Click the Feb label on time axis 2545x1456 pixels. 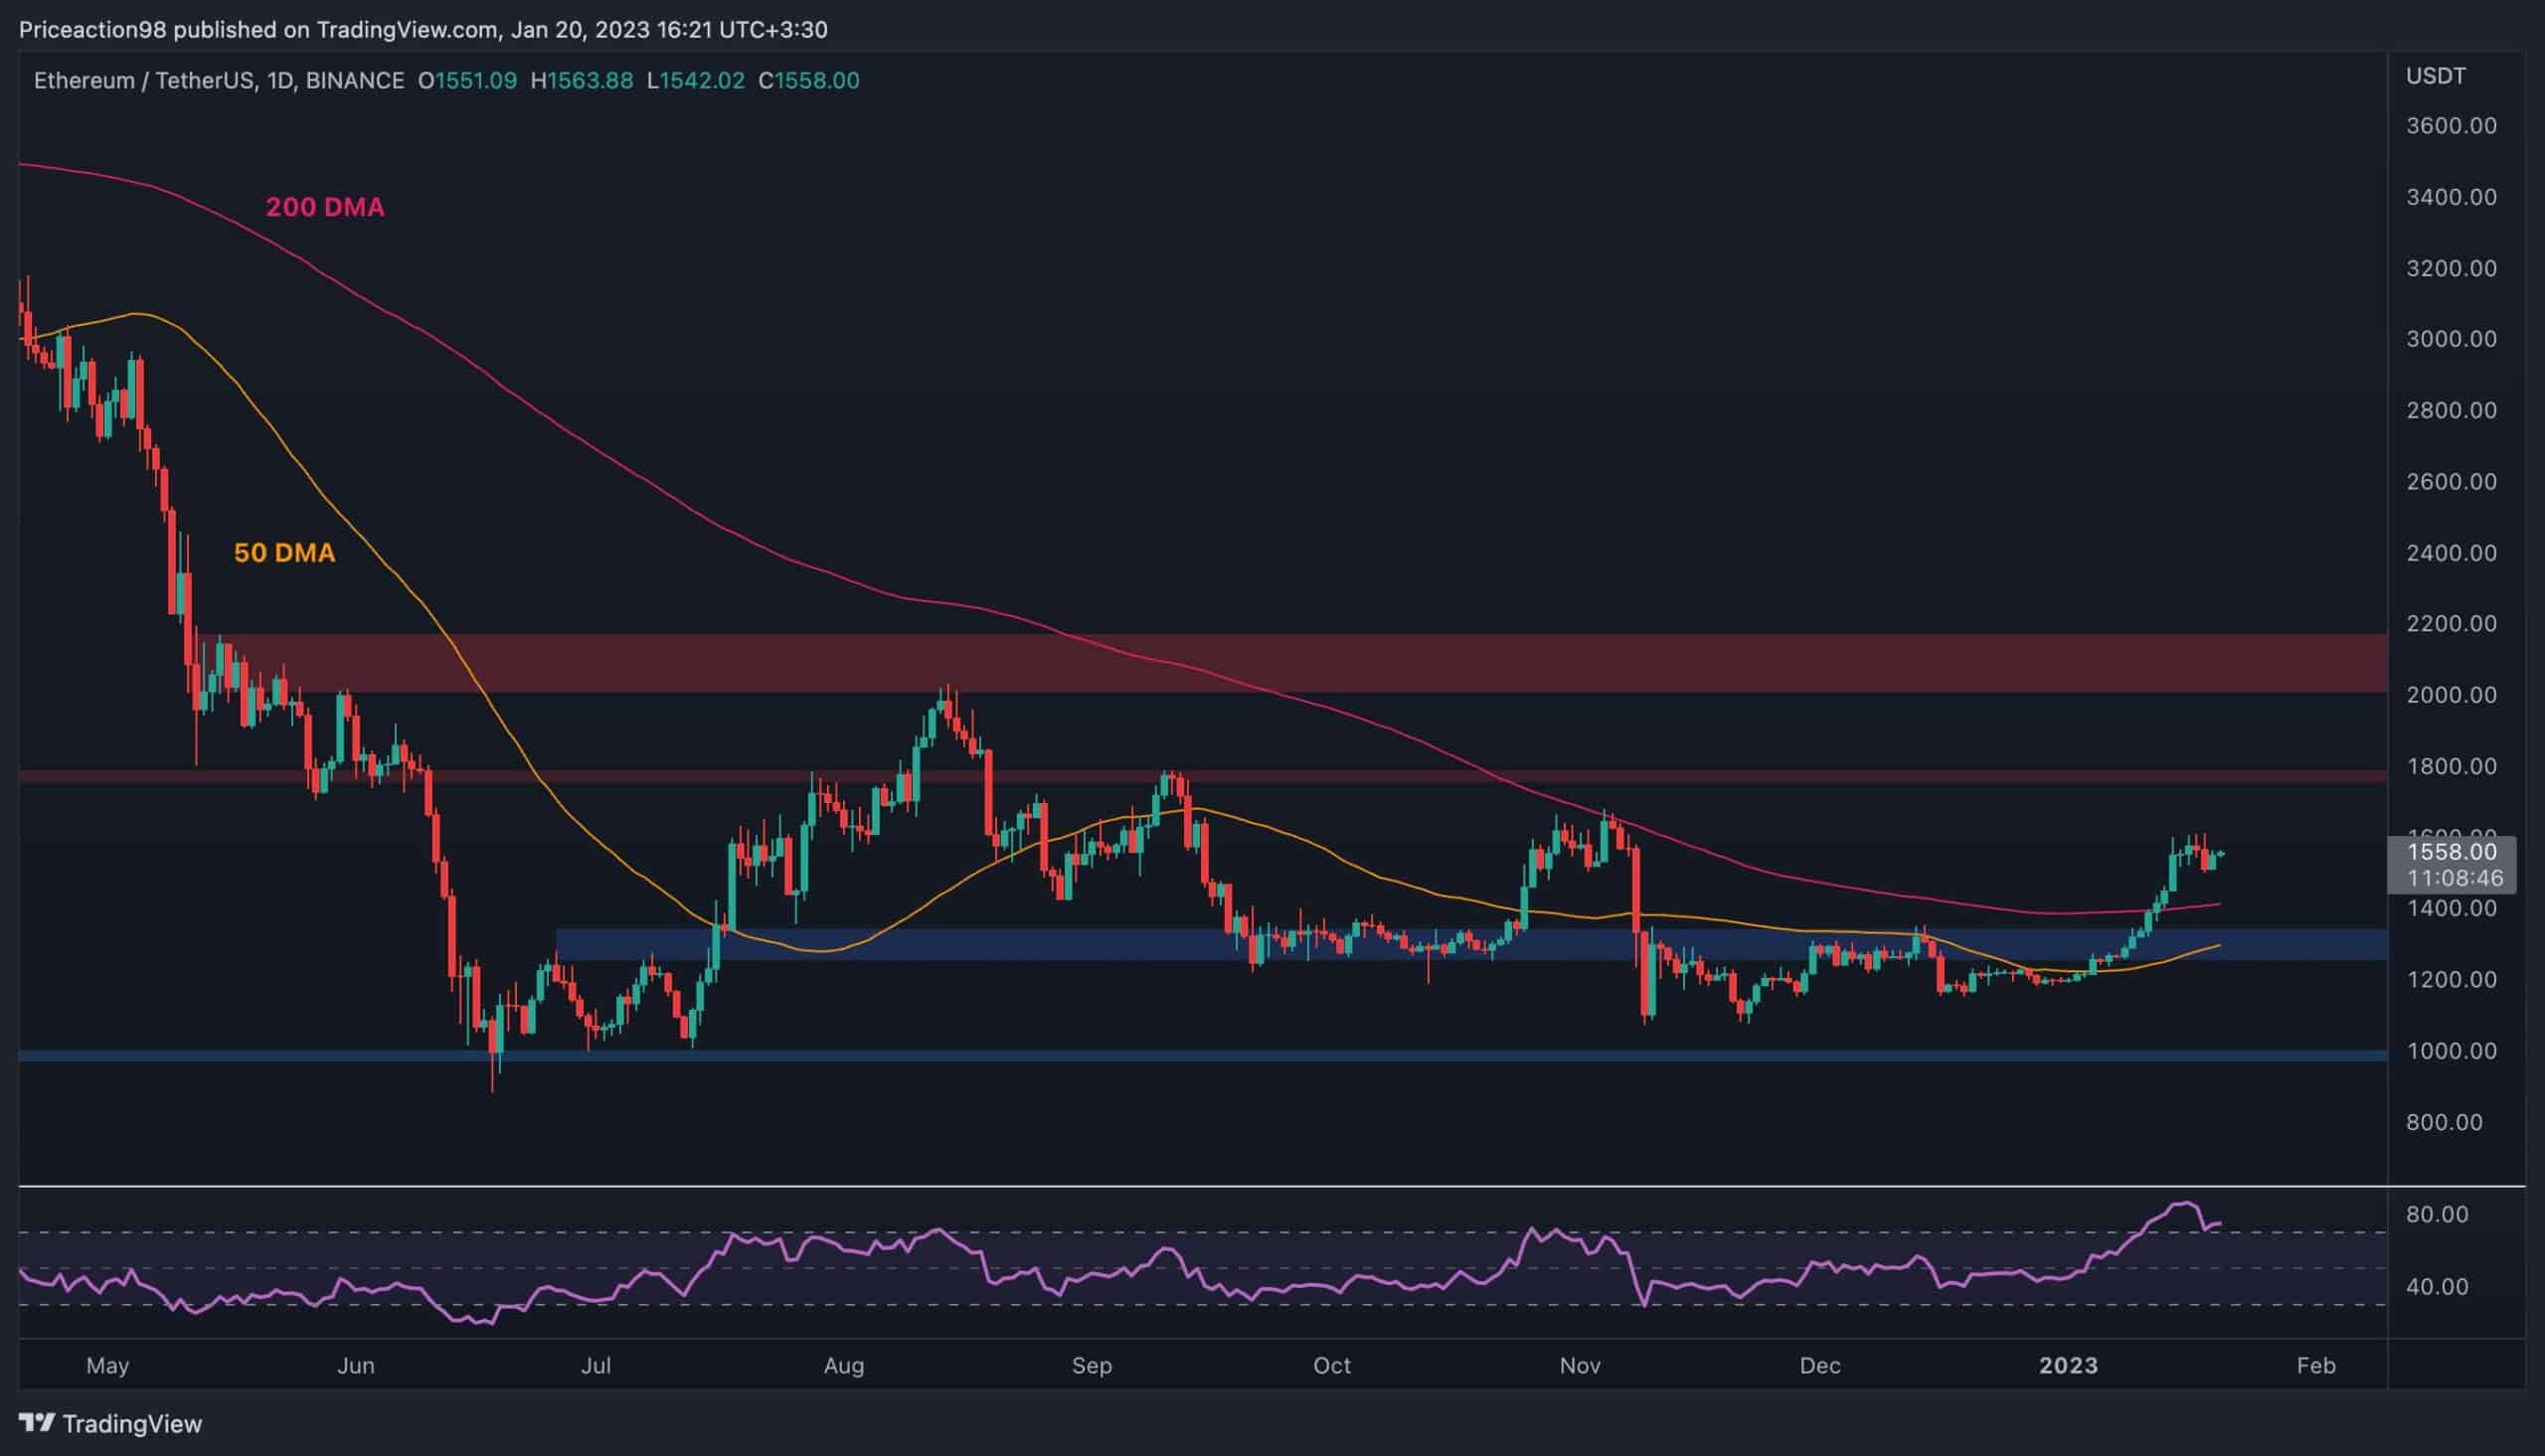pos(2315,1365)
